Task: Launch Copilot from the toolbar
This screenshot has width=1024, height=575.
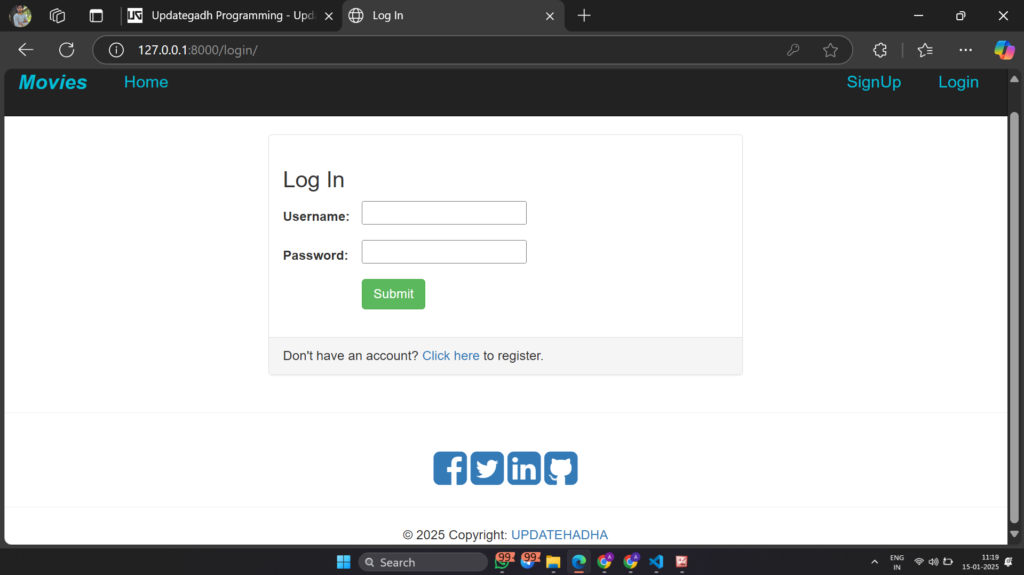Action: pos(1004,50)
